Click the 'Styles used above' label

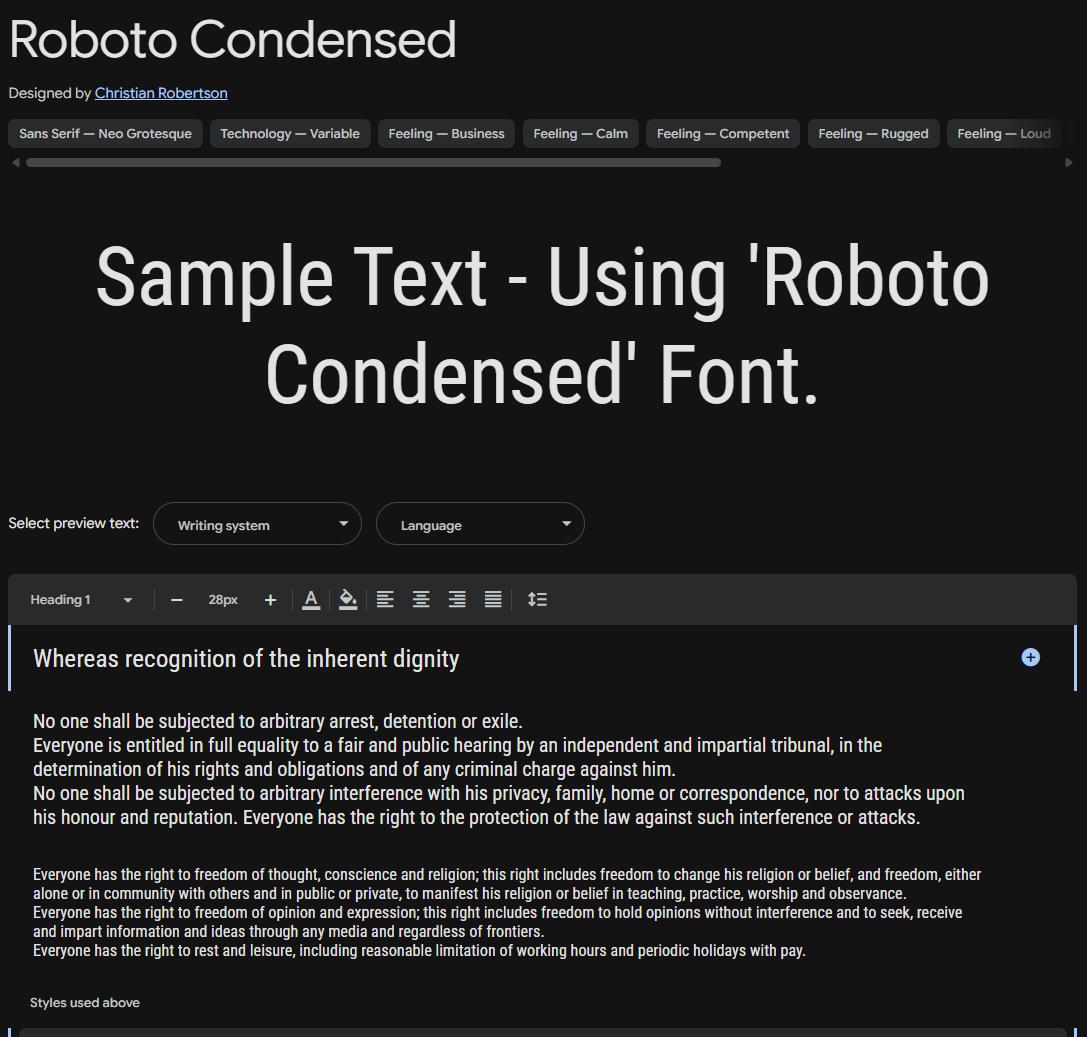(85, 1002)
